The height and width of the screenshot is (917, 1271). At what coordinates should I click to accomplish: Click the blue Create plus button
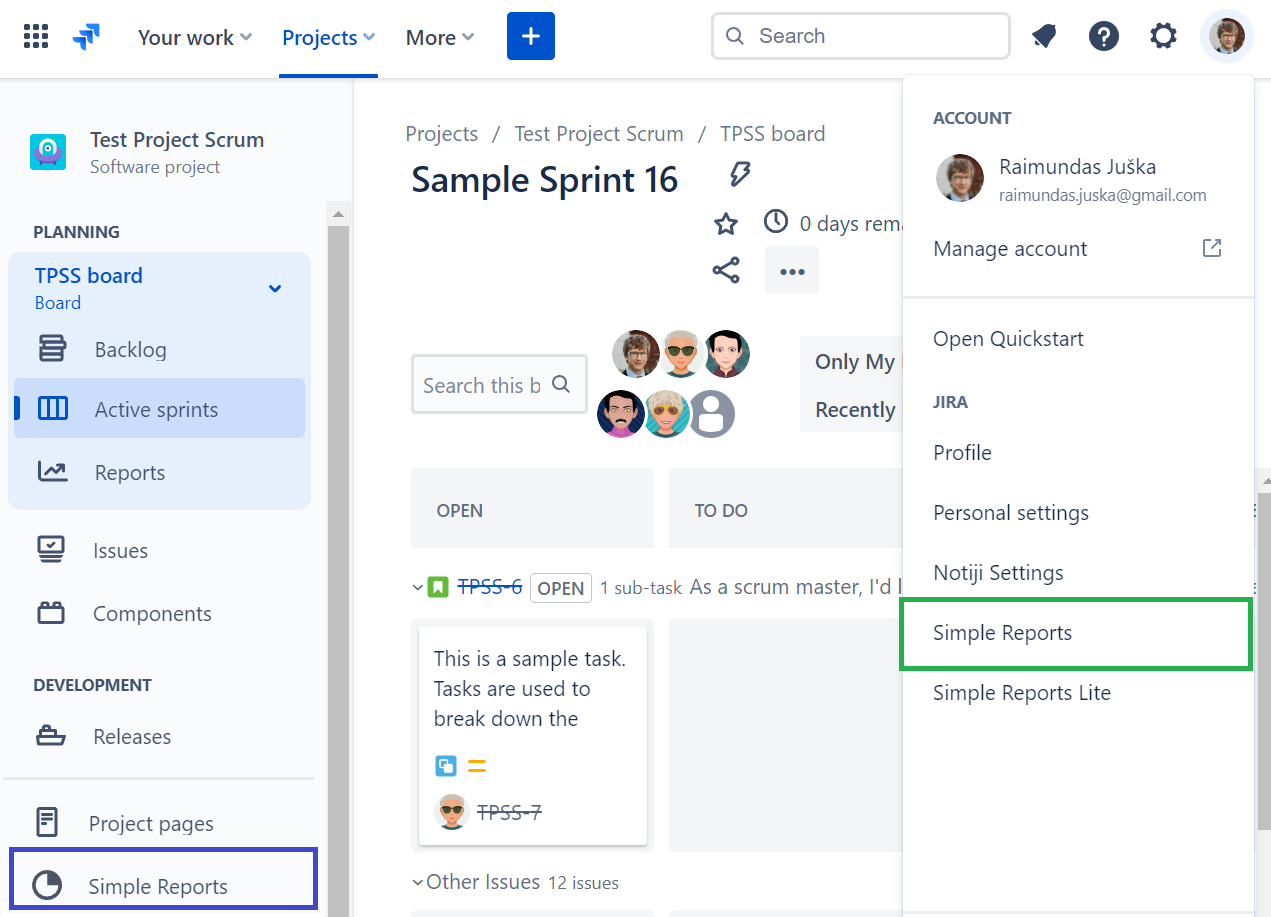click(530, 37)
